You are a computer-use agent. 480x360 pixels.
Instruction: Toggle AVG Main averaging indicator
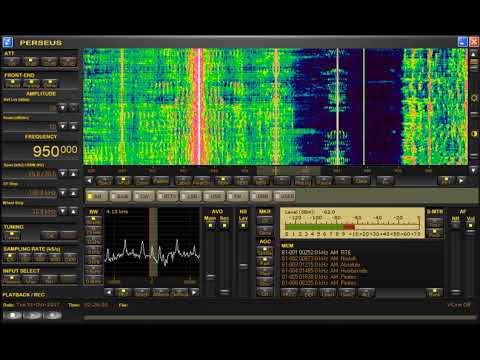click(210, 226)
